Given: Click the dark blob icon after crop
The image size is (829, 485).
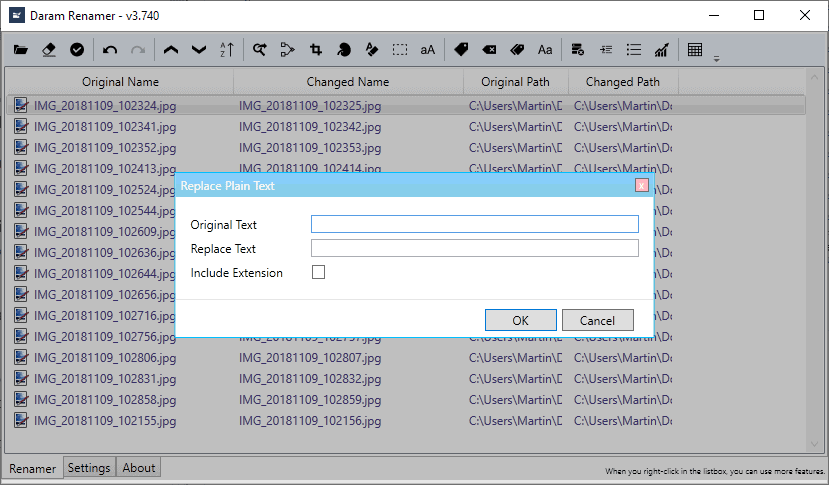Looking at the screenshot, I should pyautogui.click(x=344, y=50).
